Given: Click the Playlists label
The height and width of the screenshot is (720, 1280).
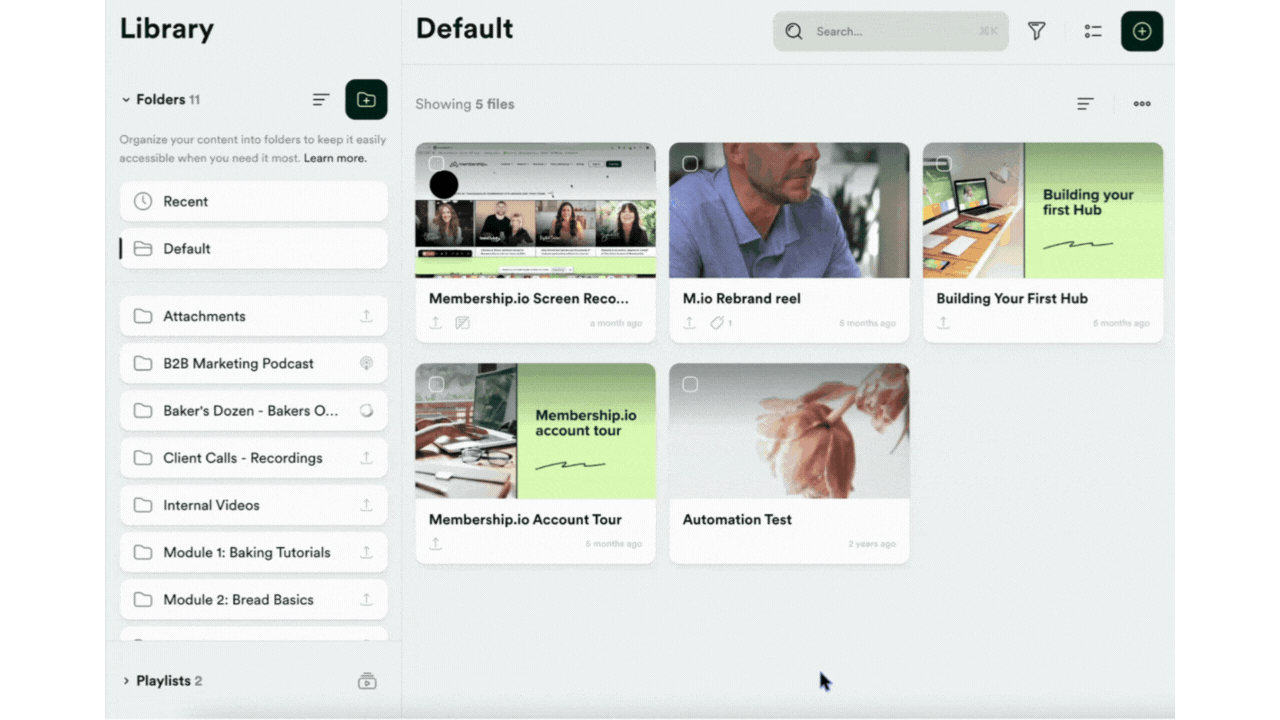Looking at the screenshot, I should pyautogui.click(x=163, y=681).
